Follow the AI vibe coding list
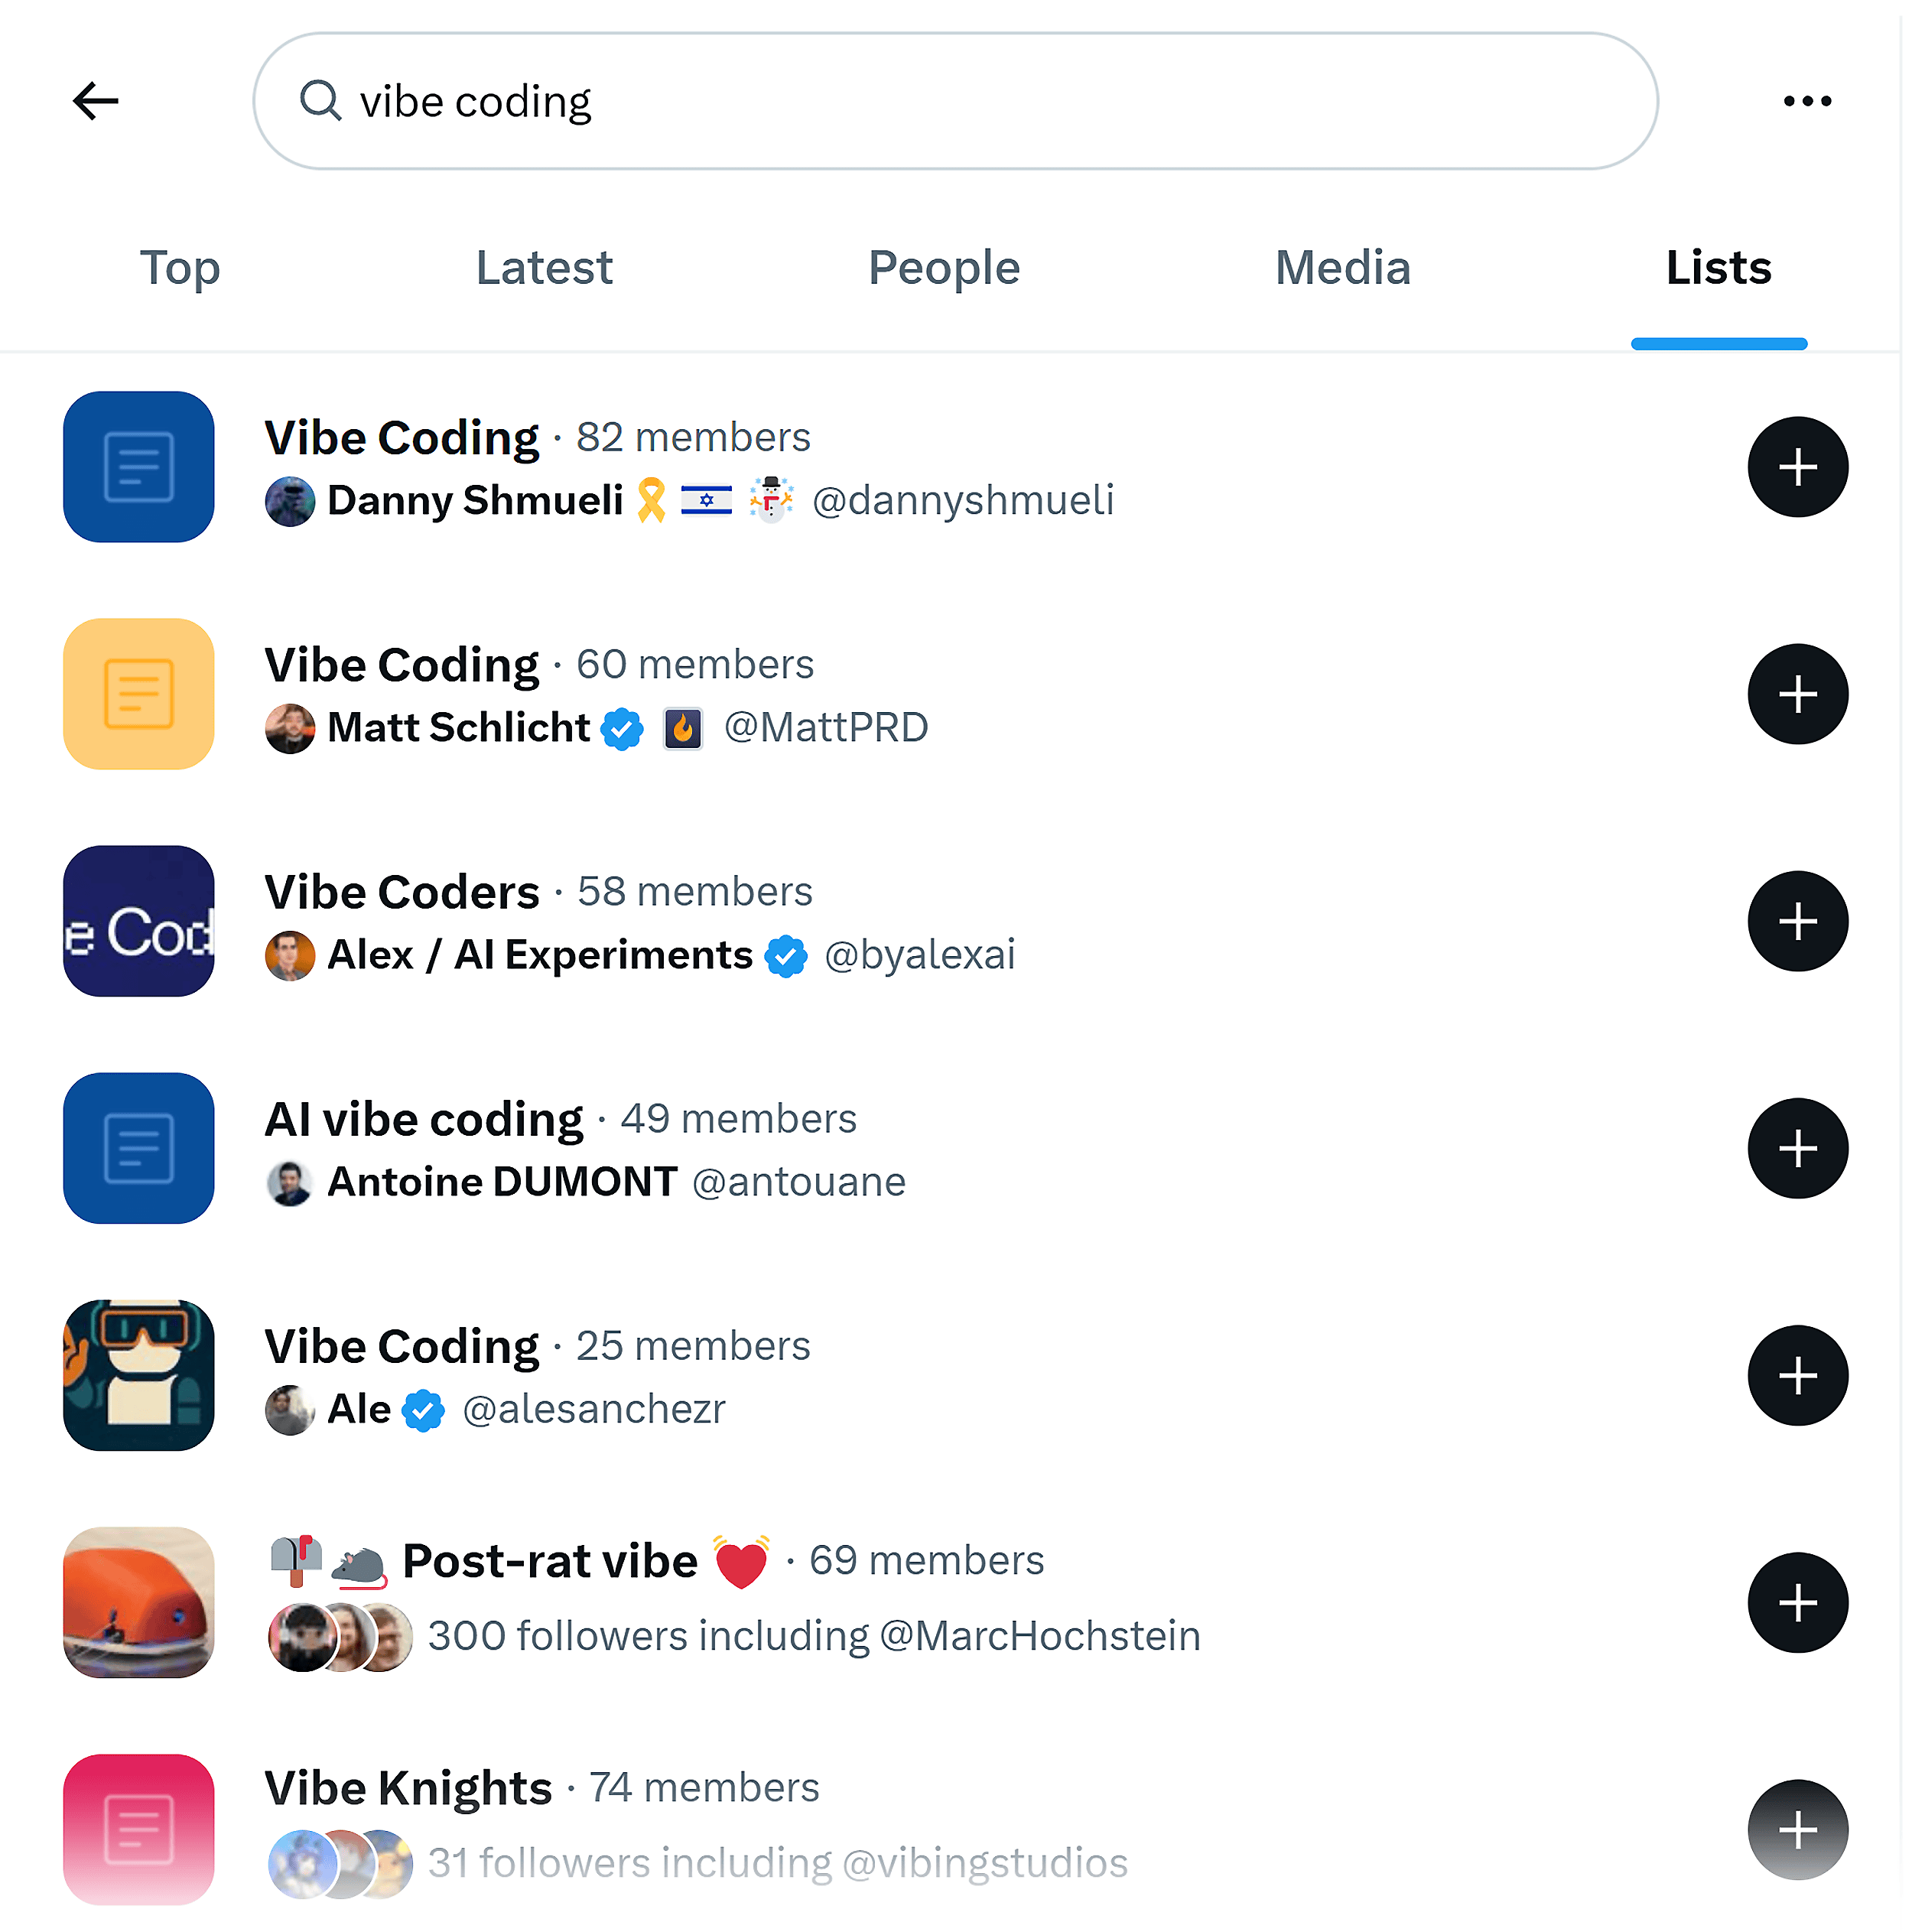 [x=1797, y=1148]
